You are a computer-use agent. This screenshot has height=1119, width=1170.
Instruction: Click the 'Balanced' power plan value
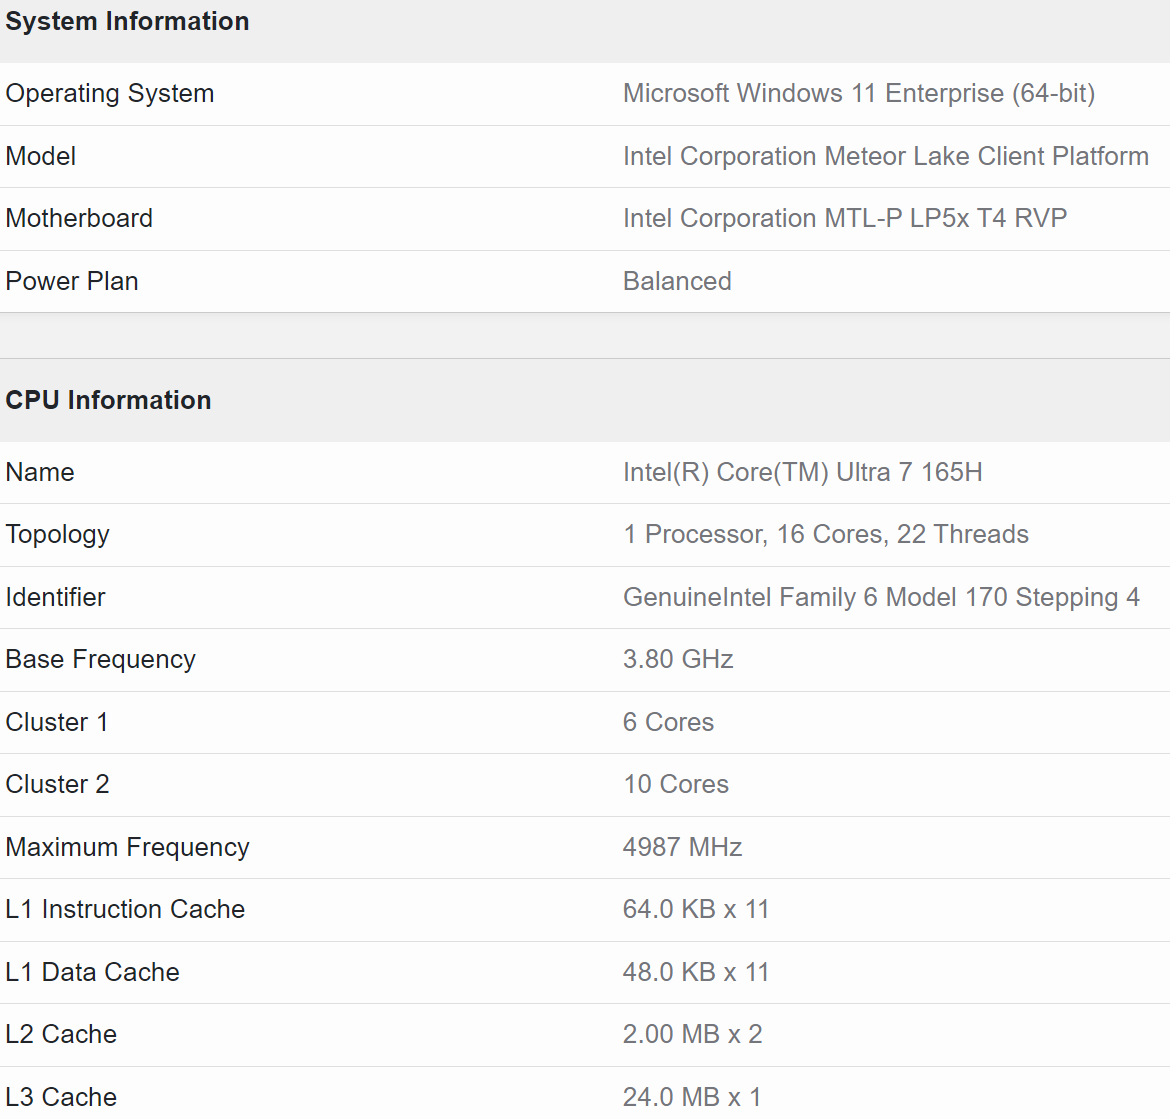tap(677, 281)
